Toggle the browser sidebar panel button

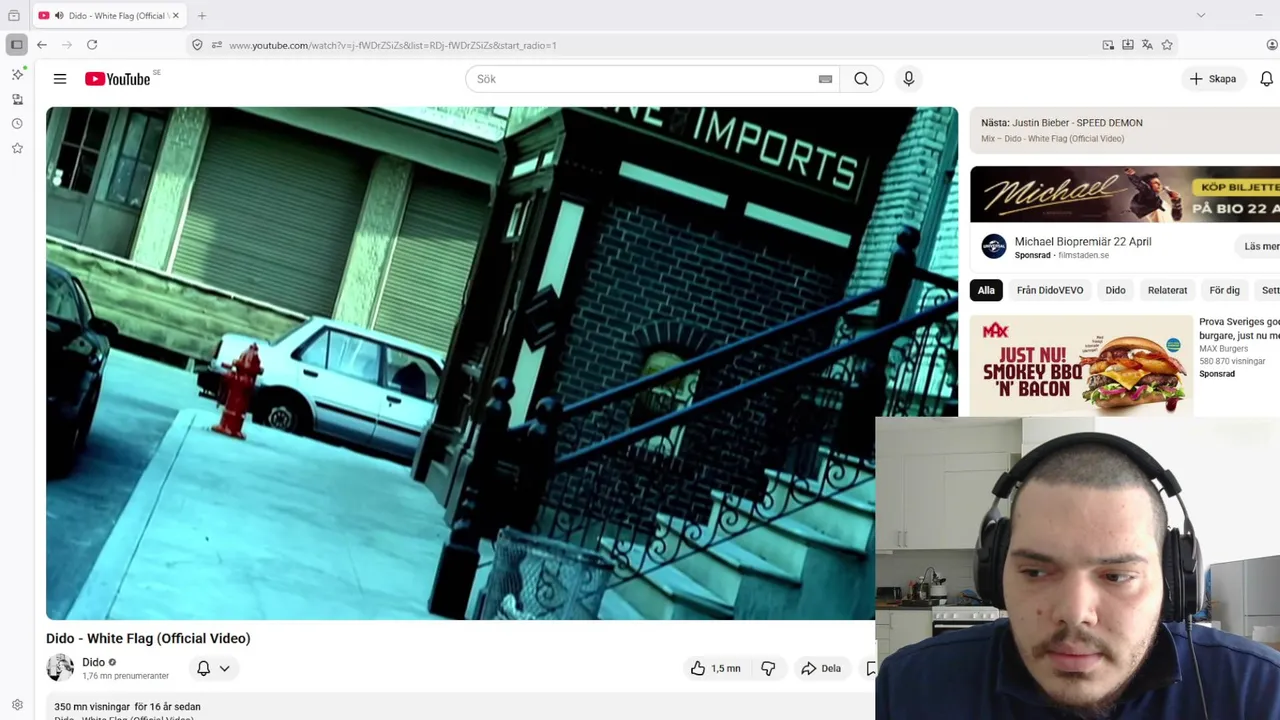coord(16,45)
